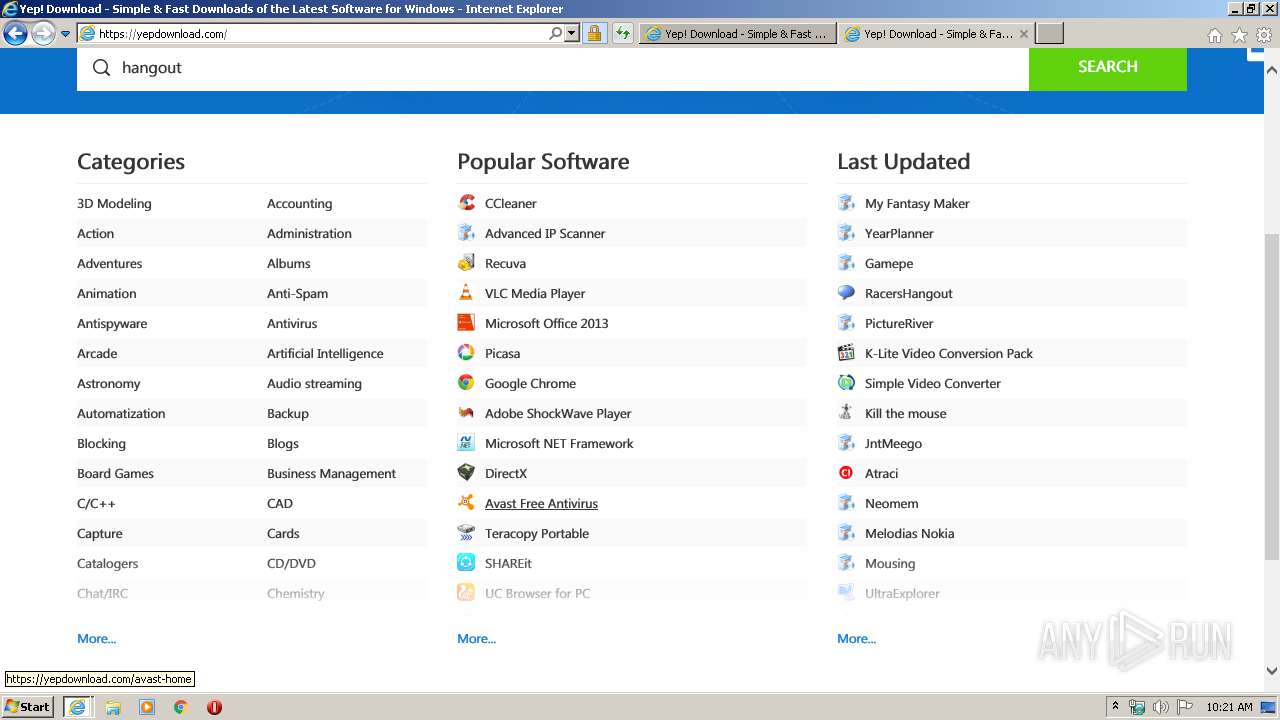Click the Simple Video Converter icon

(x=846, y=383)
